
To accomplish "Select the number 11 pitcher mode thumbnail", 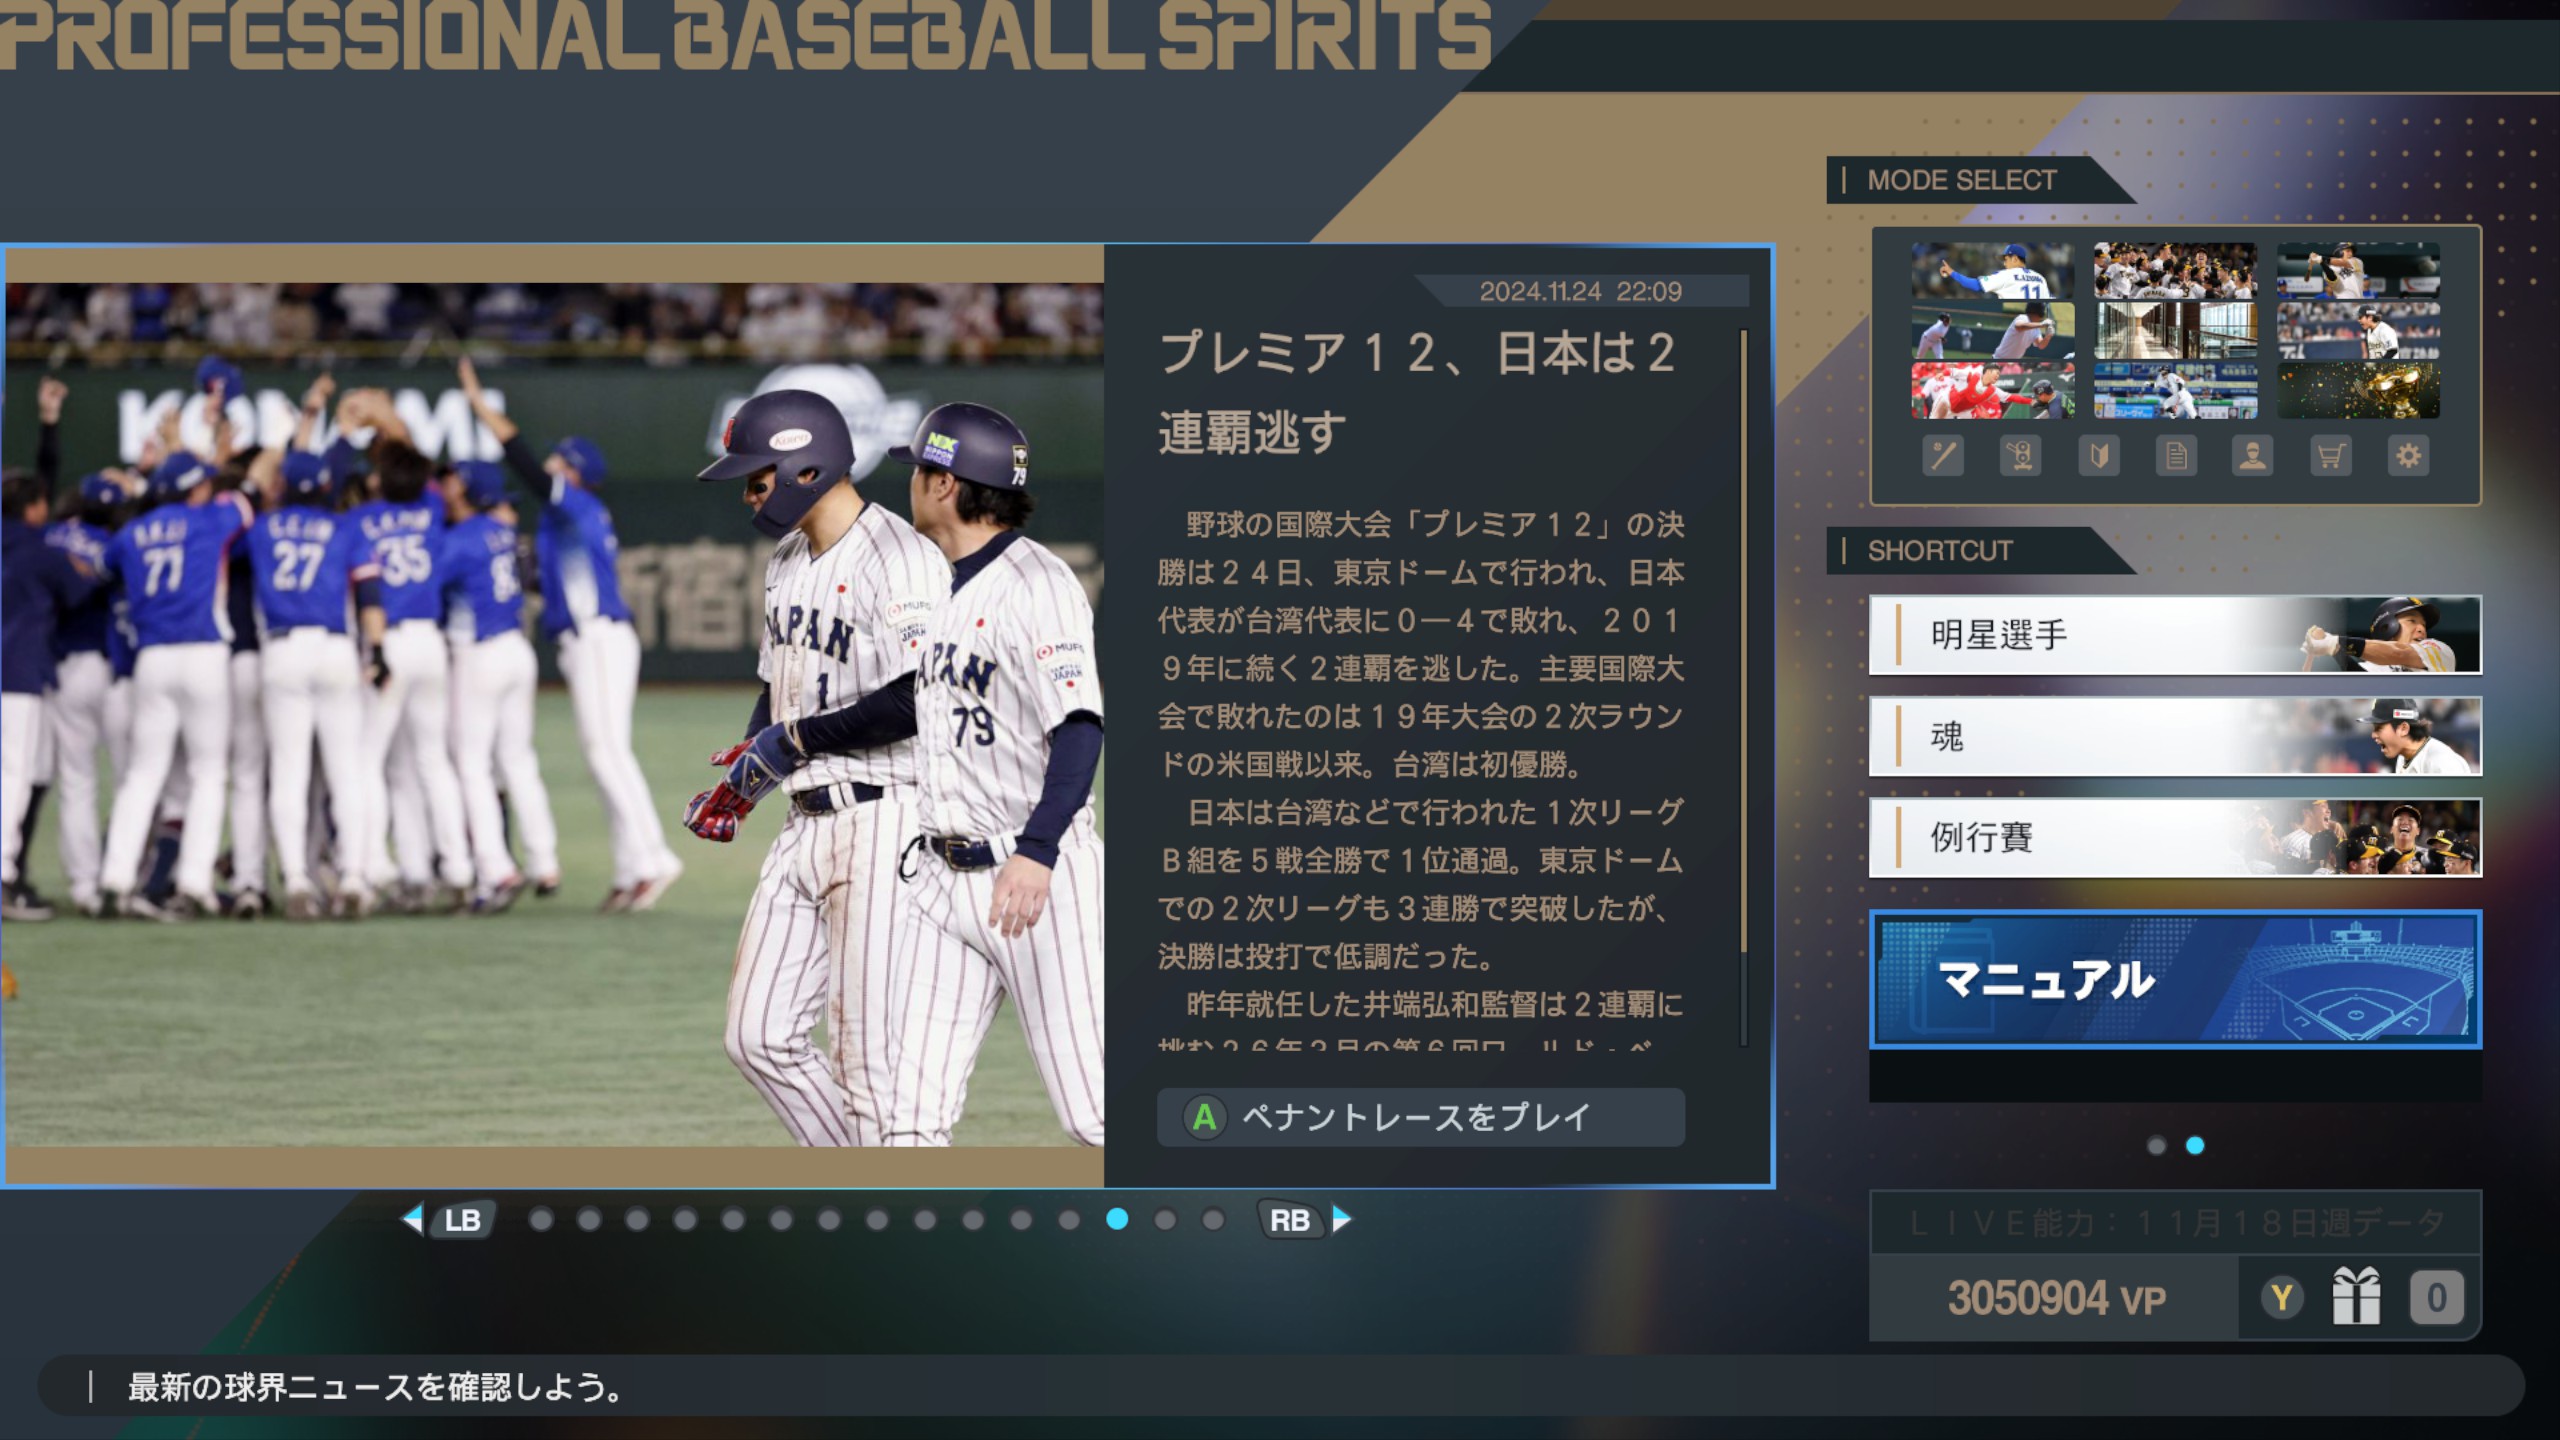I will click(1992, 271).
